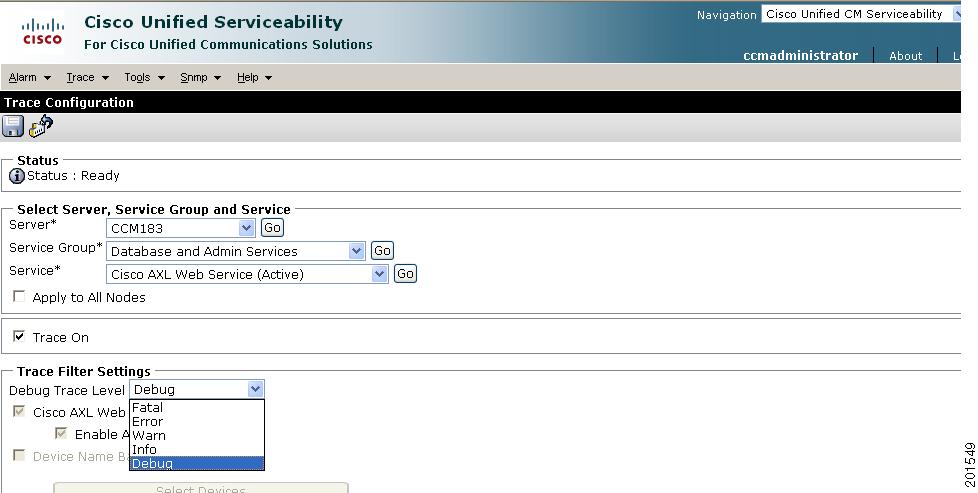This screenshot has height=493, width=978.
Task: Open the Service Group dropdown
Action: 236,251
